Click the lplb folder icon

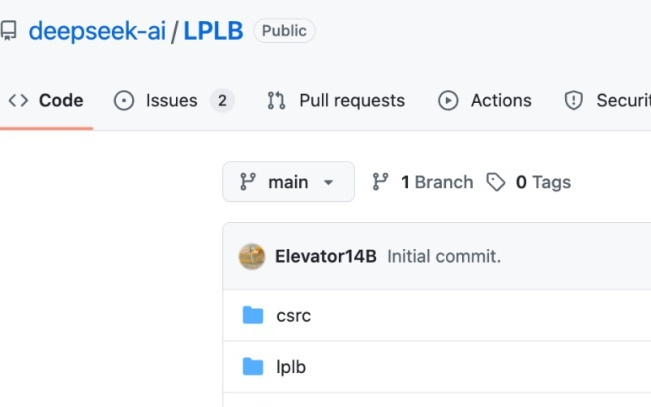(253, 367)
